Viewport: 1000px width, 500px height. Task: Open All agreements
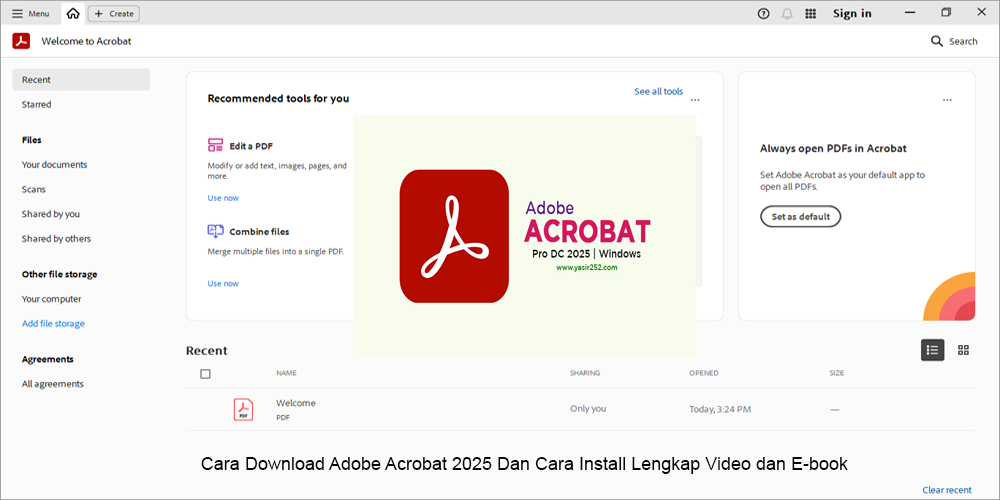52,384
